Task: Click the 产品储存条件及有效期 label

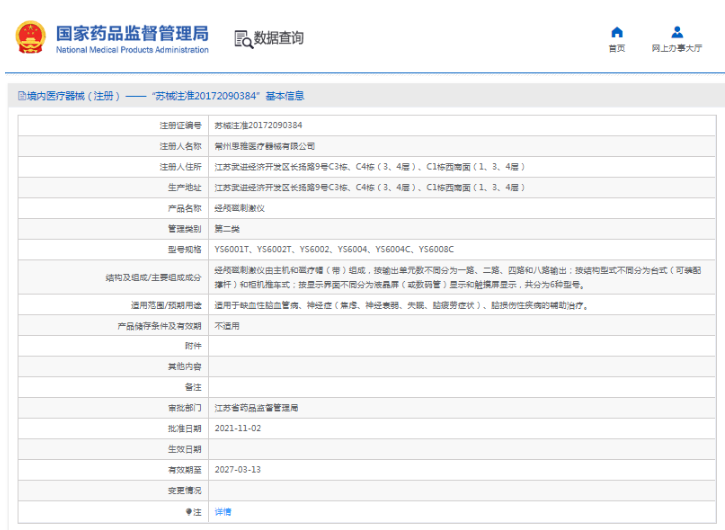Action: pyautogui.click(x=160, y=326)
